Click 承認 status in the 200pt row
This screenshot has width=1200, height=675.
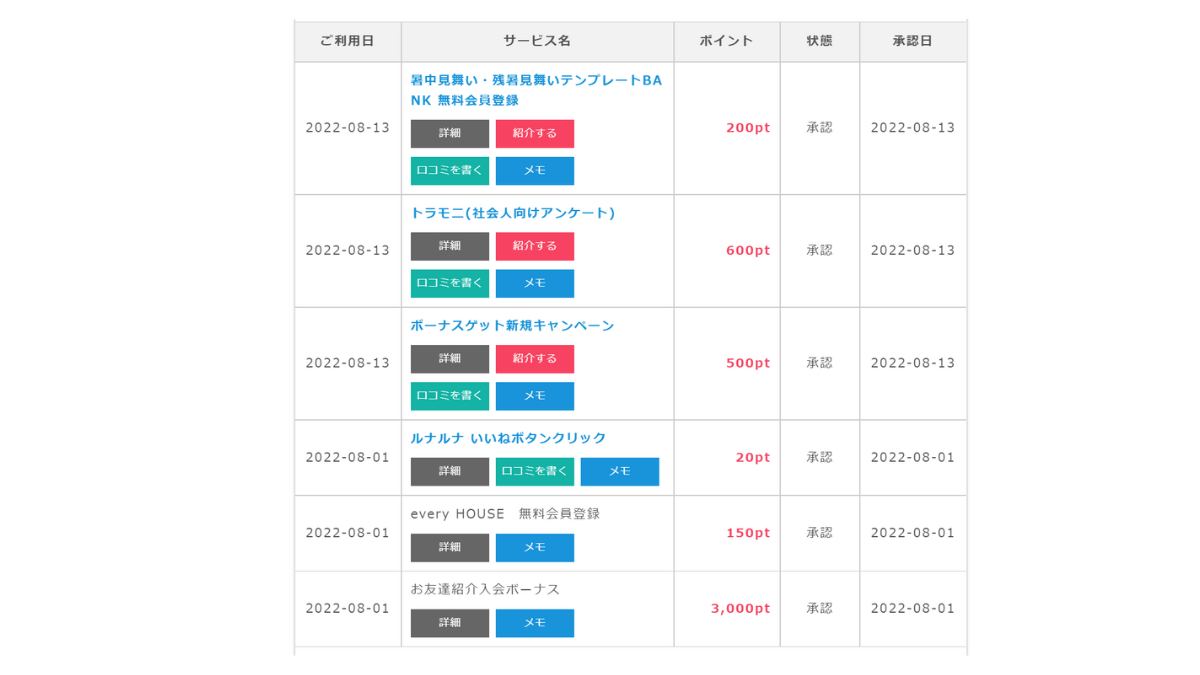pos(820,128)
